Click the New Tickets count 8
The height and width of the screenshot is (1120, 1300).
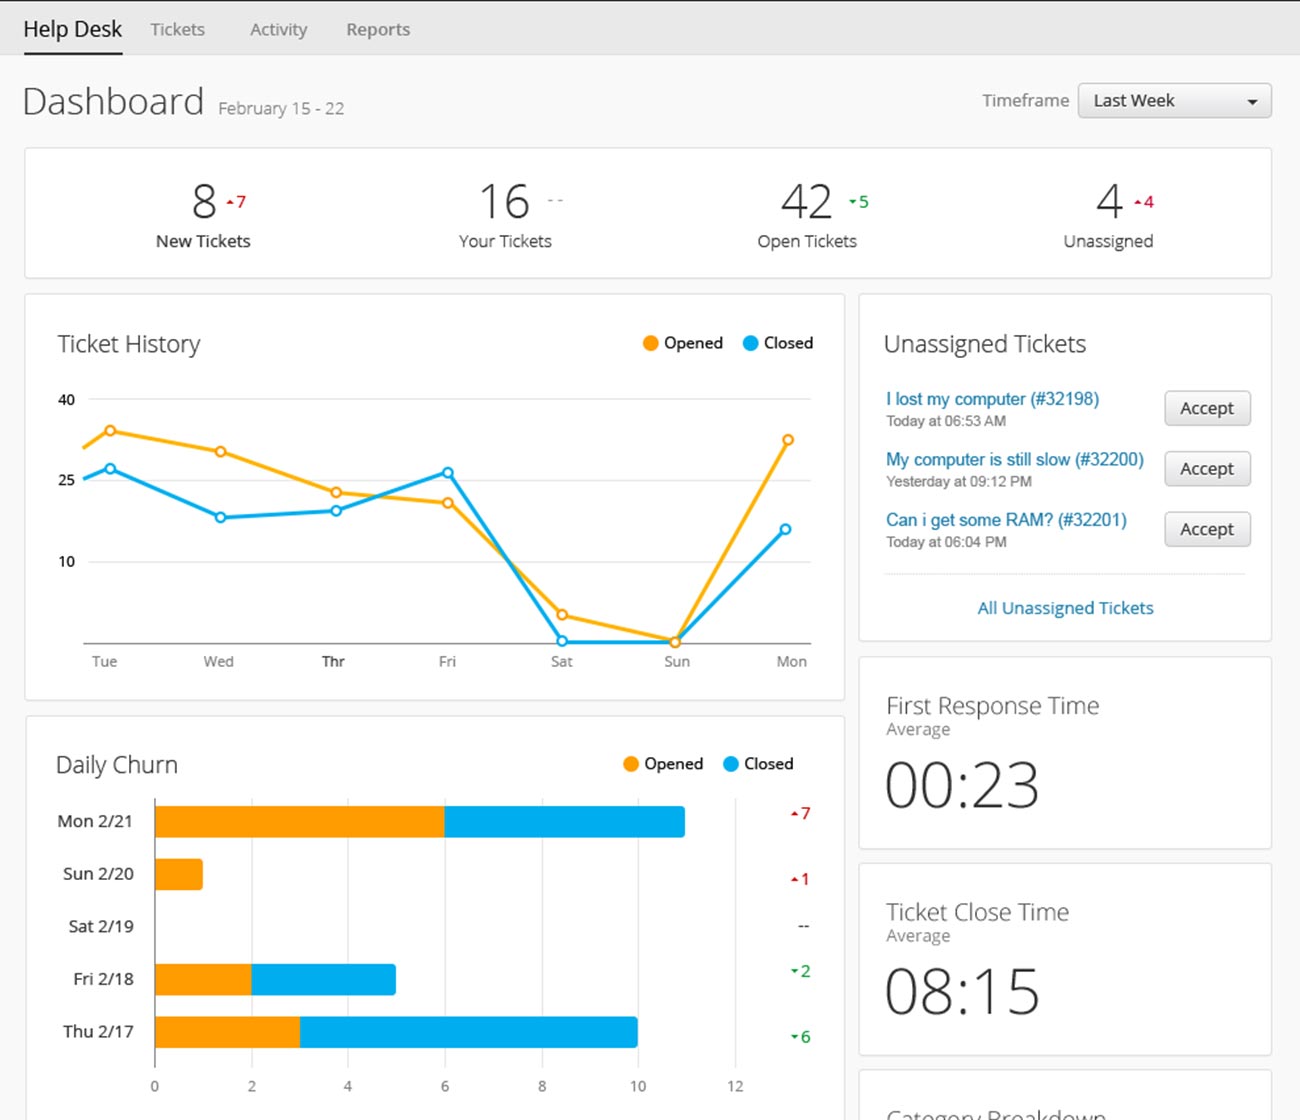(x=204, y=201)
